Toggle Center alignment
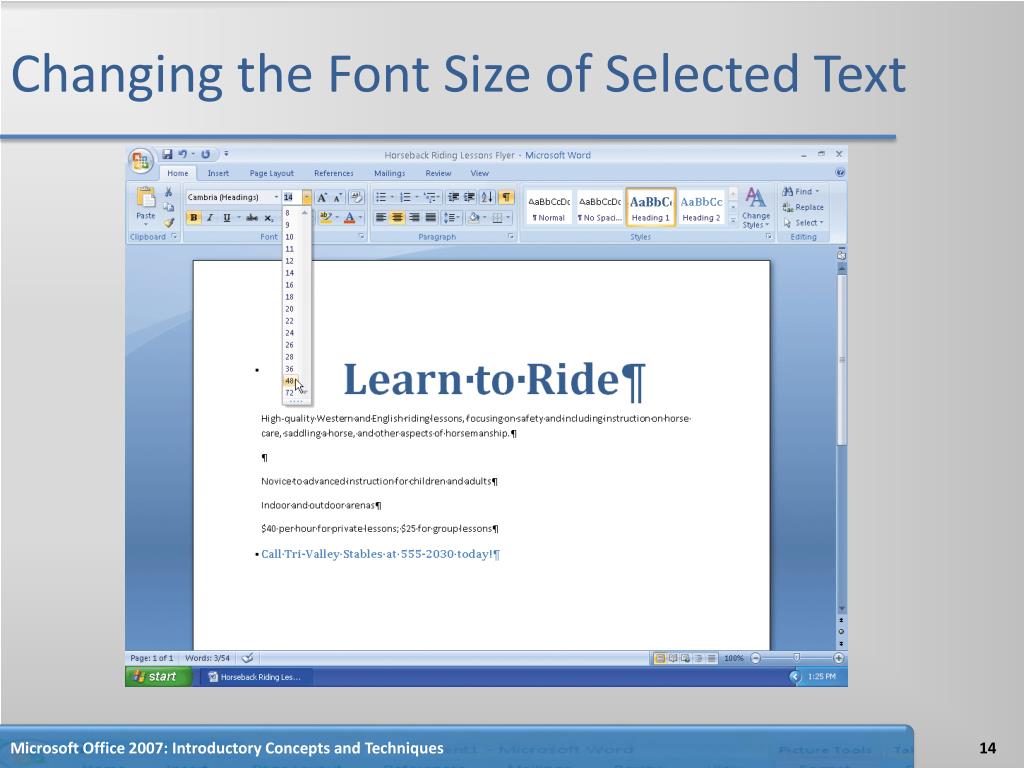The image size is (1024, 768). click(398, 217)
